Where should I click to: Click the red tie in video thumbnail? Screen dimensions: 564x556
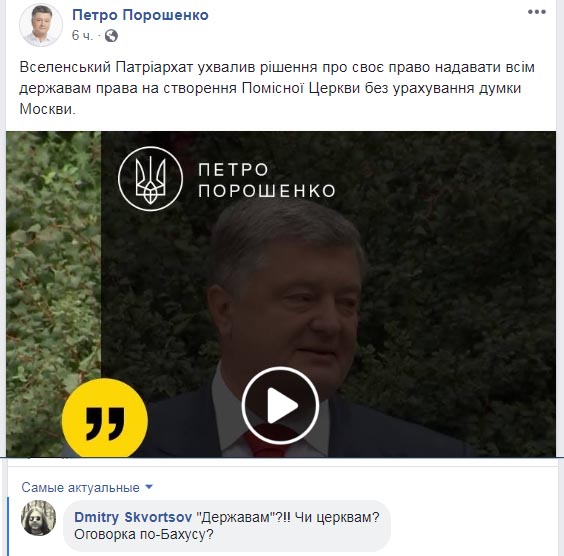pyautogui.click(x=264, y=444)
